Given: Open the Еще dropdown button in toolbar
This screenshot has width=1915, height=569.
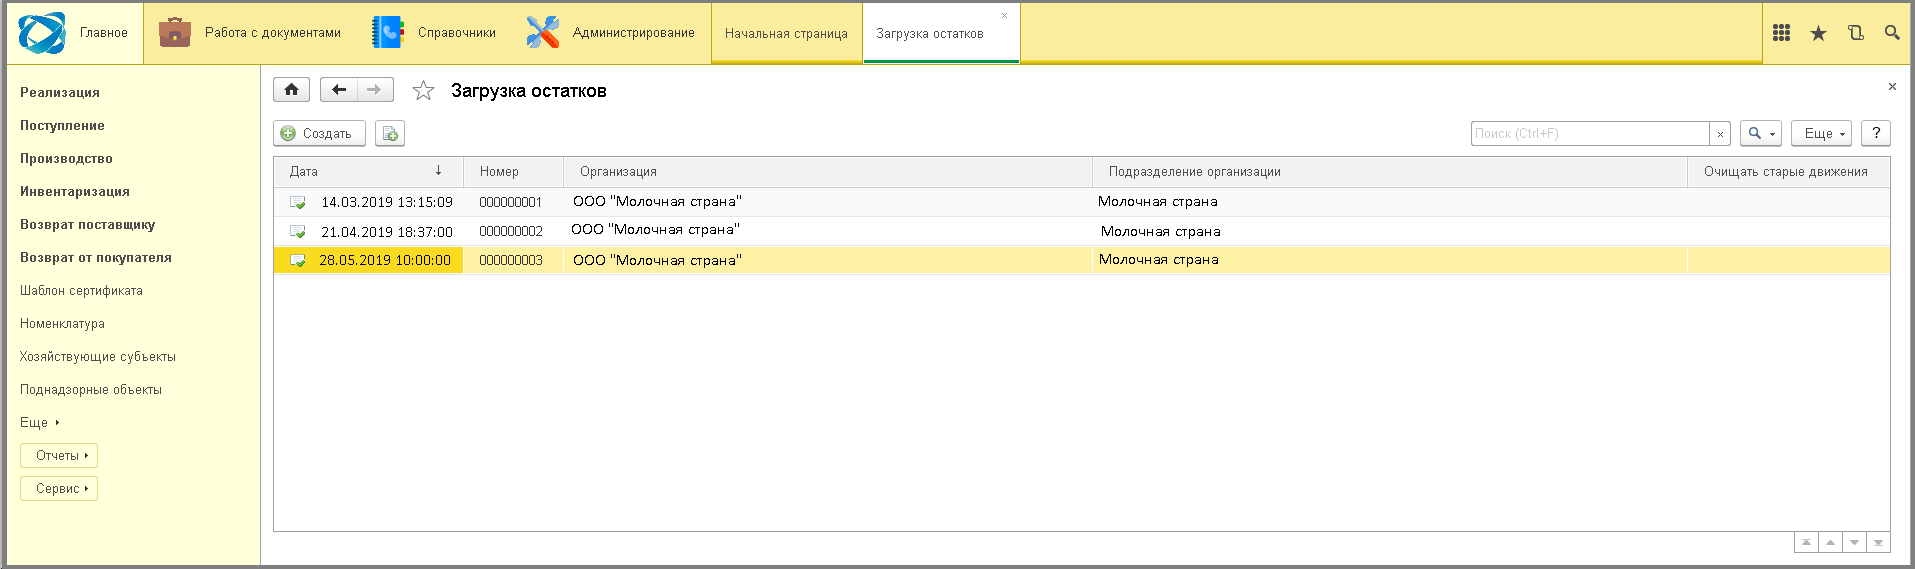Looking at the screenshot, I should click(x=1821, y=133).
